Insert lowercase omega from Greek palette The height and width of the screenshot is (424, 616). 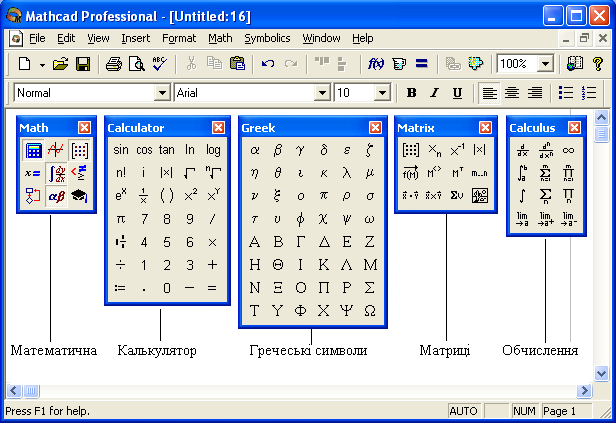click(369, 218)
